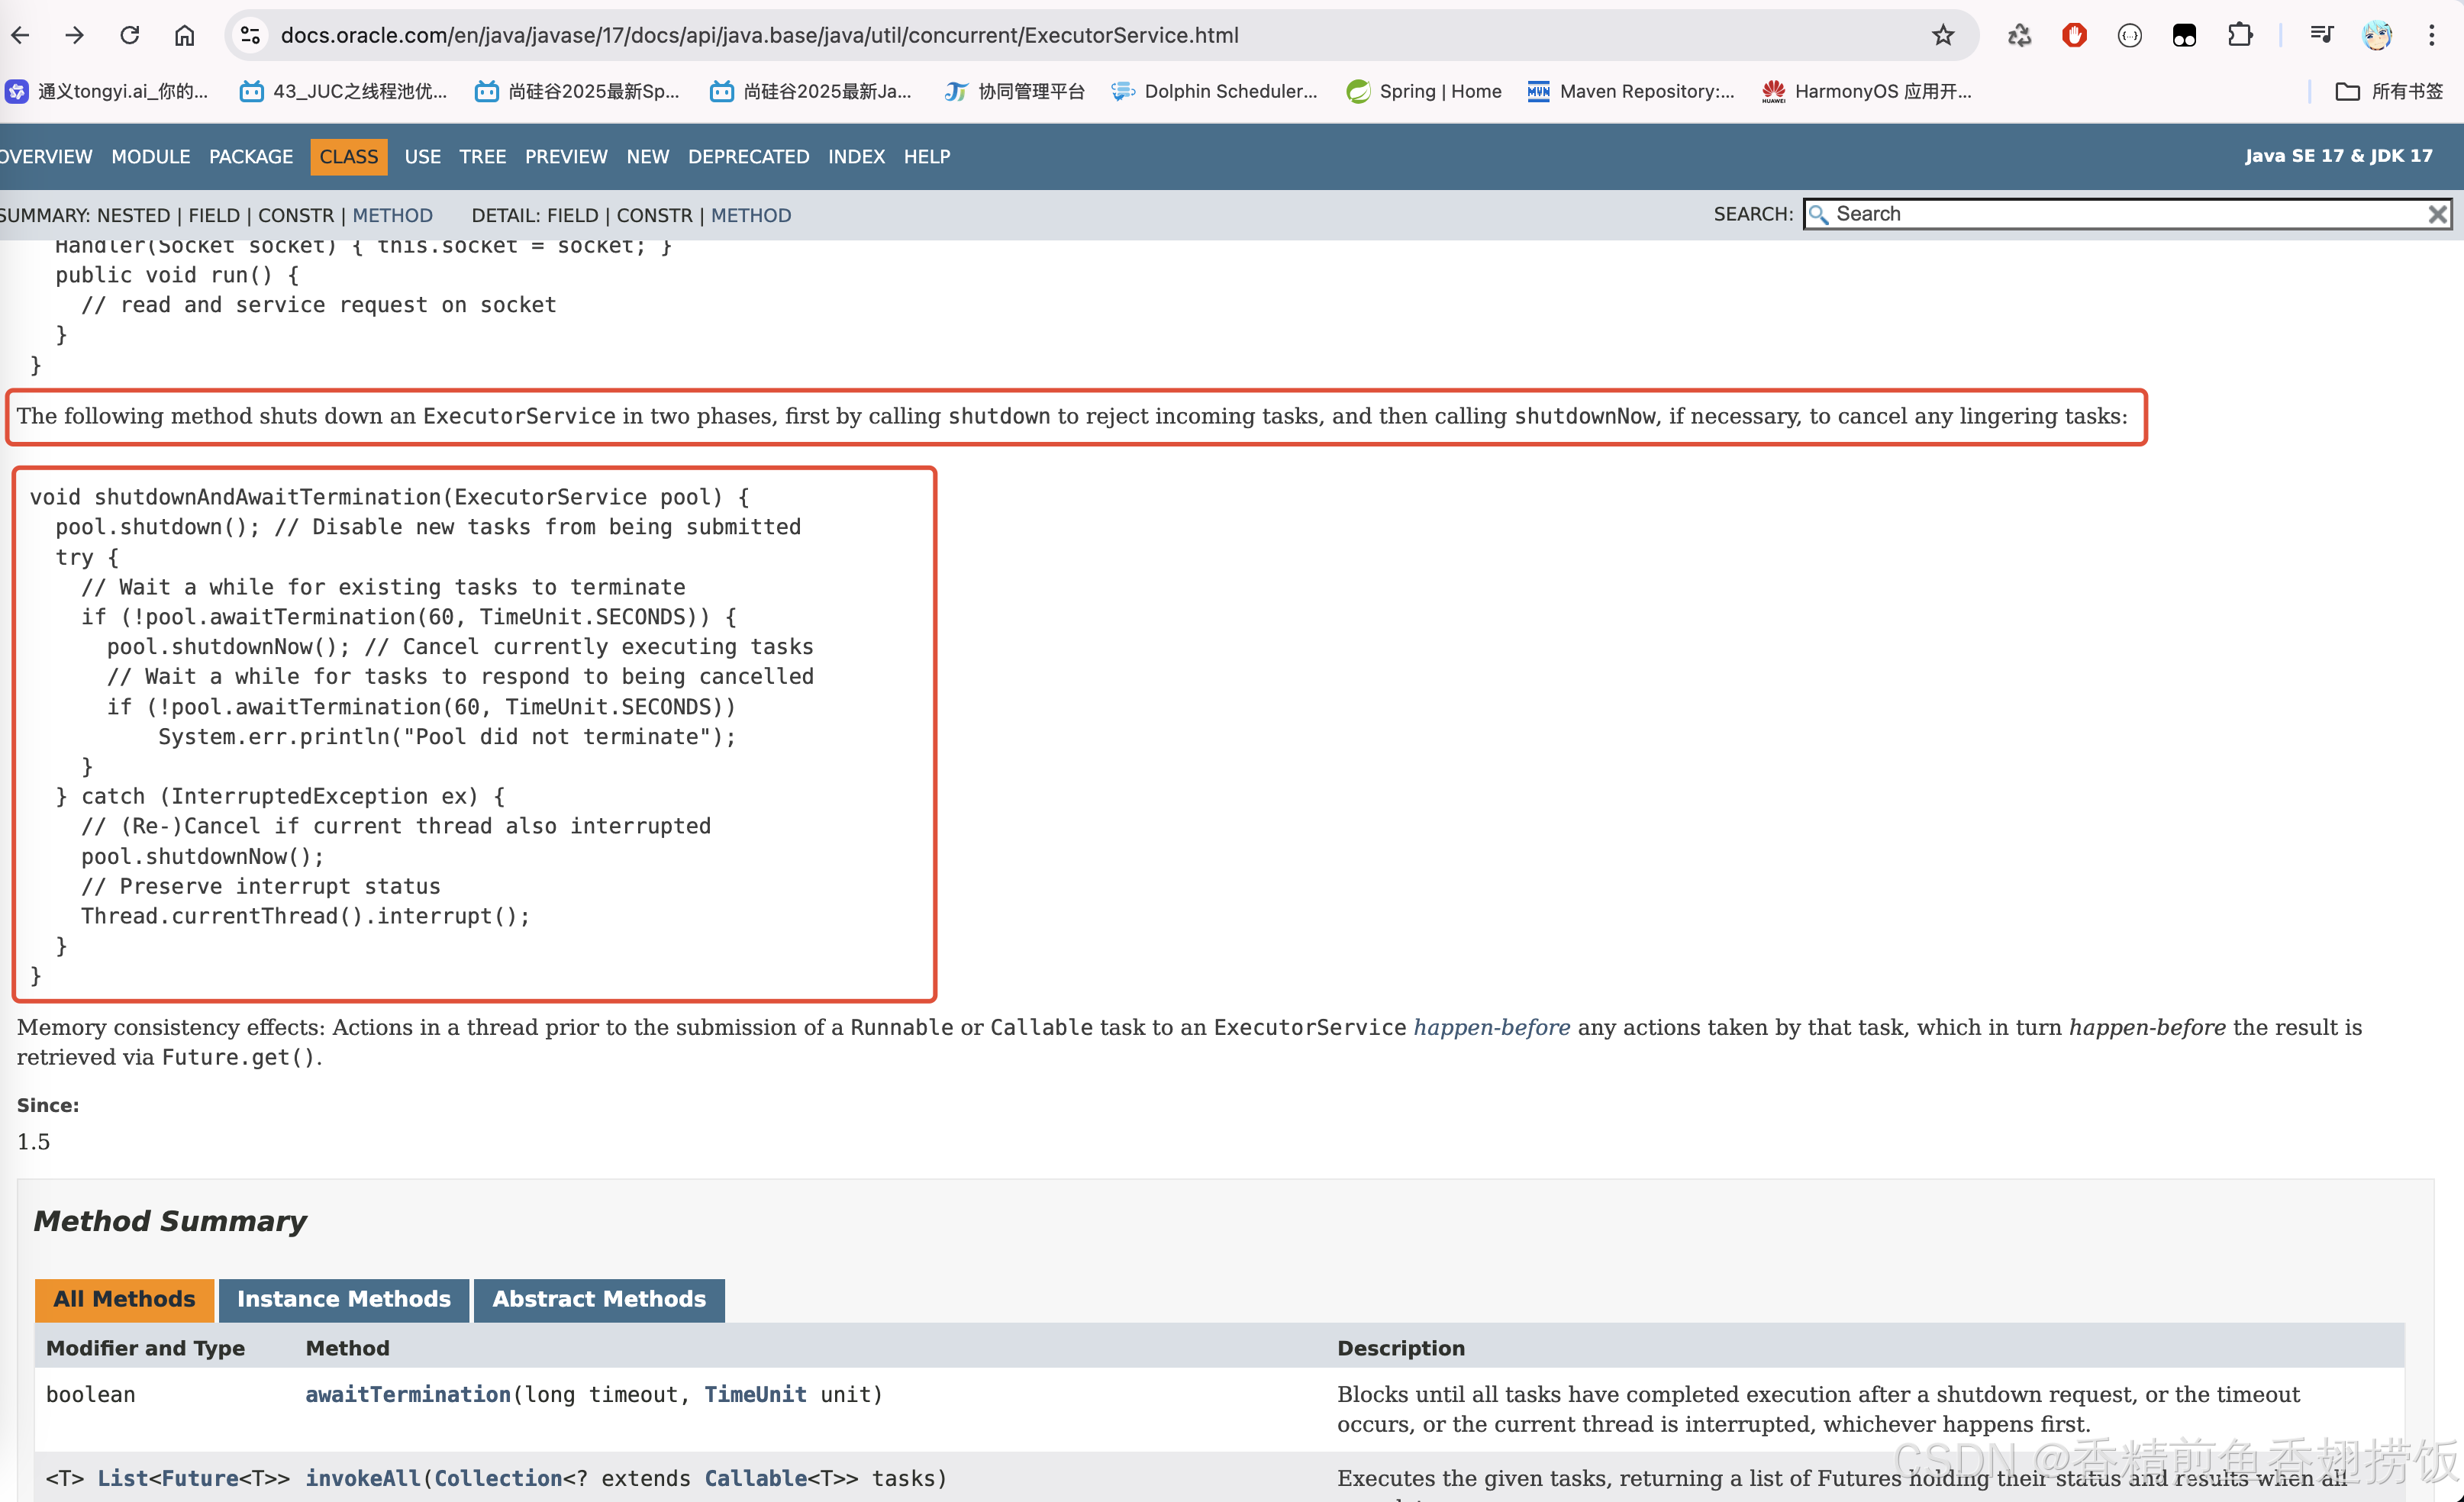This screenshot has height=1502, width=2464.
Task: Open the media control playlist icon
Action: click(2321, 35)
